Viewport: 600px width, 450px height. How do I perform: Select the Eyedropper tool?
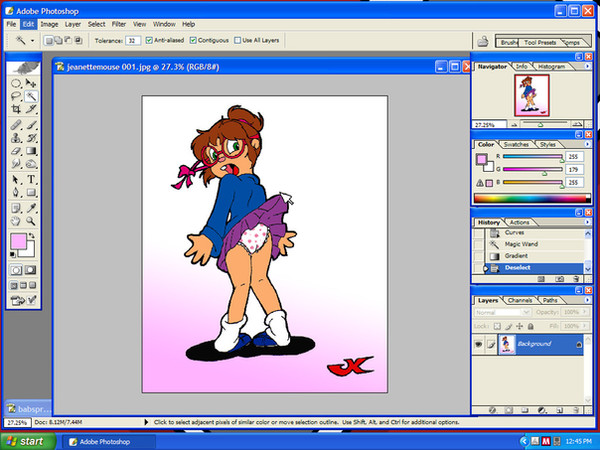pos(32,206)
